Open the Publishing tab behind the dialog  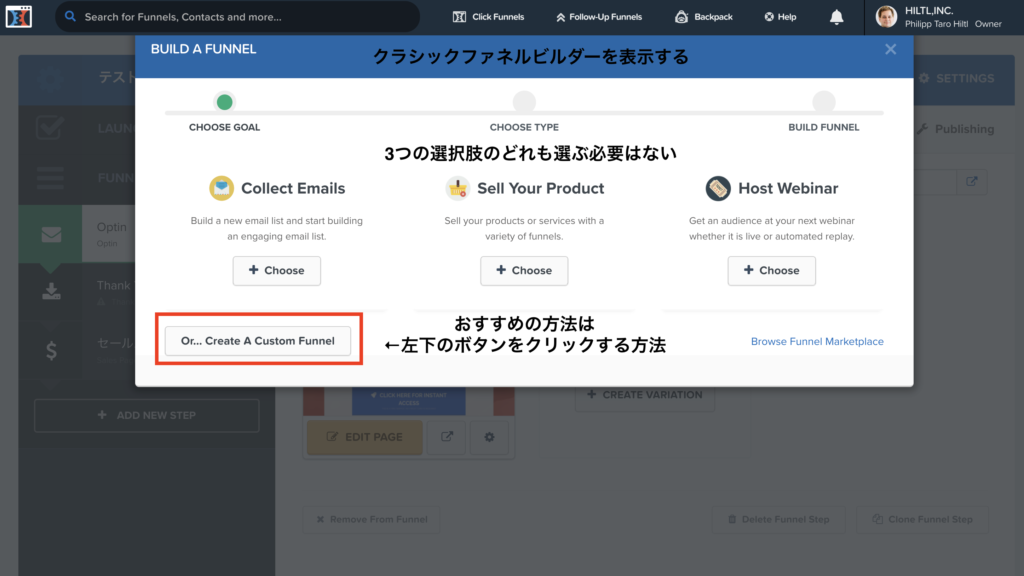[955, 129]
